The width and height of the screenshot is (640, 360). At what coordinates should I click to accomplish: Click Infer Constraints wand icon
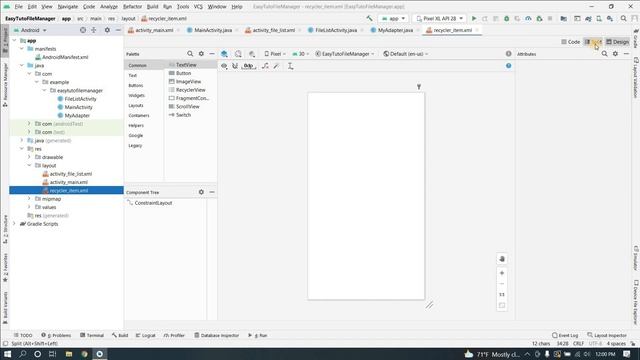(277, 66)
